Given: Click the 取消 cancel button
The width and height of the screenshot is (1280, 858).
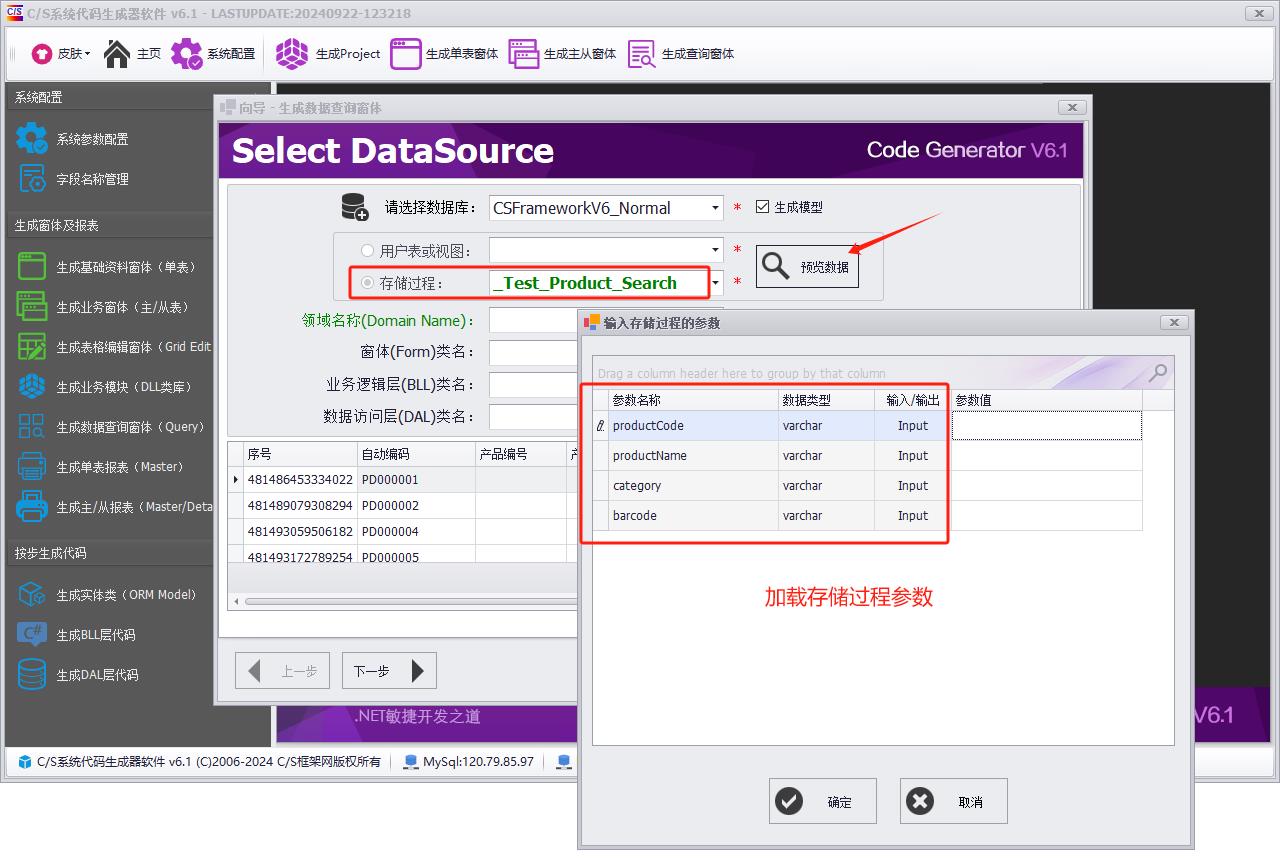Looking at the screenshot, I should (x=953, y=801).
